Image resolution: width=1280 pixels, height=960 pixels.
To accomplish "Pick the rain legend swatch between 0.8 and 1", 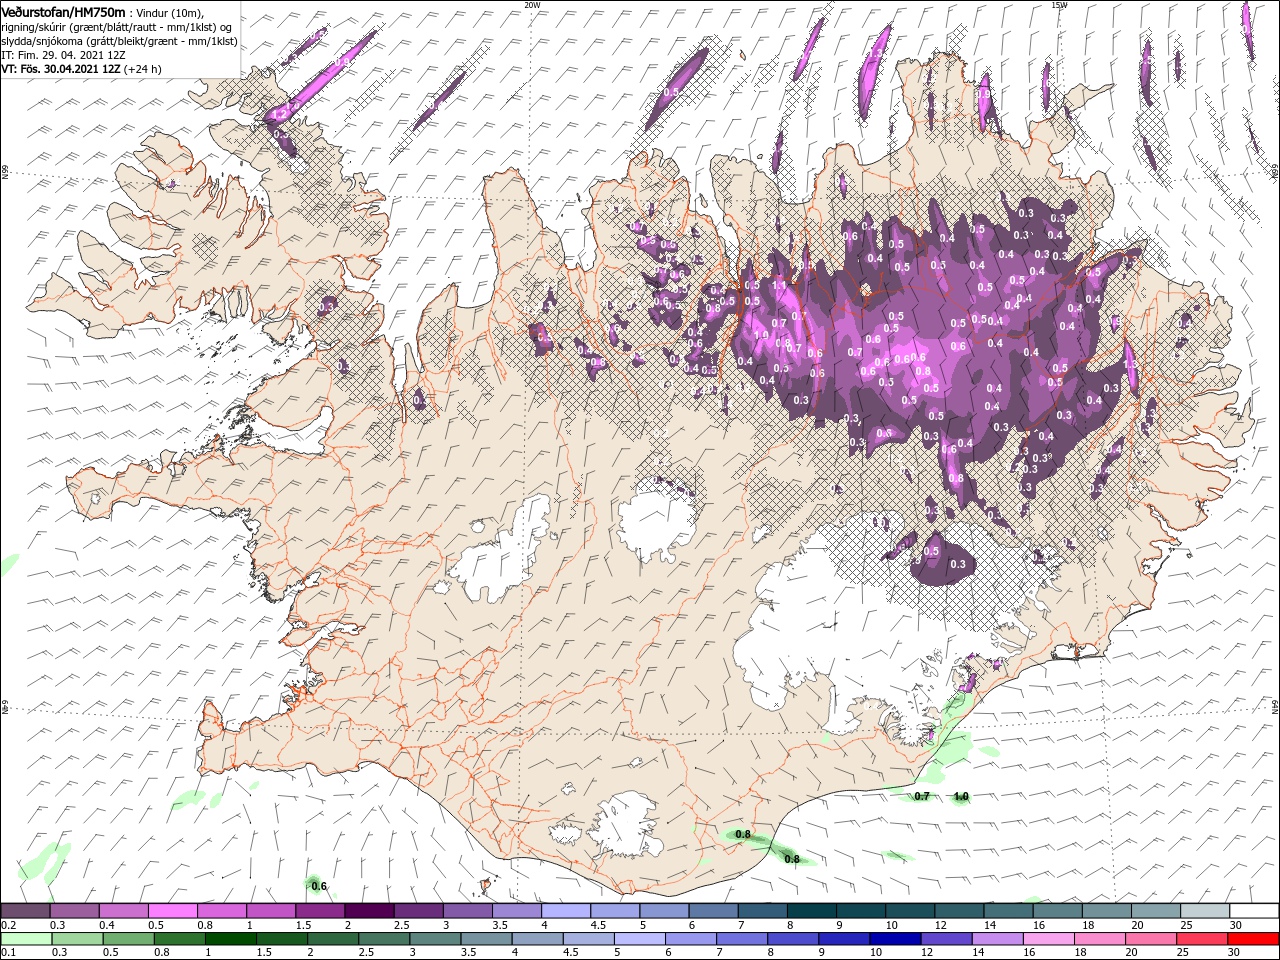I will 178,939.
